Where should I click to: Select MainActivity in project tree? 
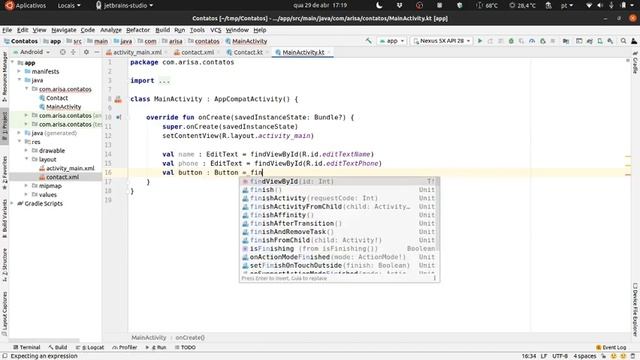point(63,107)
